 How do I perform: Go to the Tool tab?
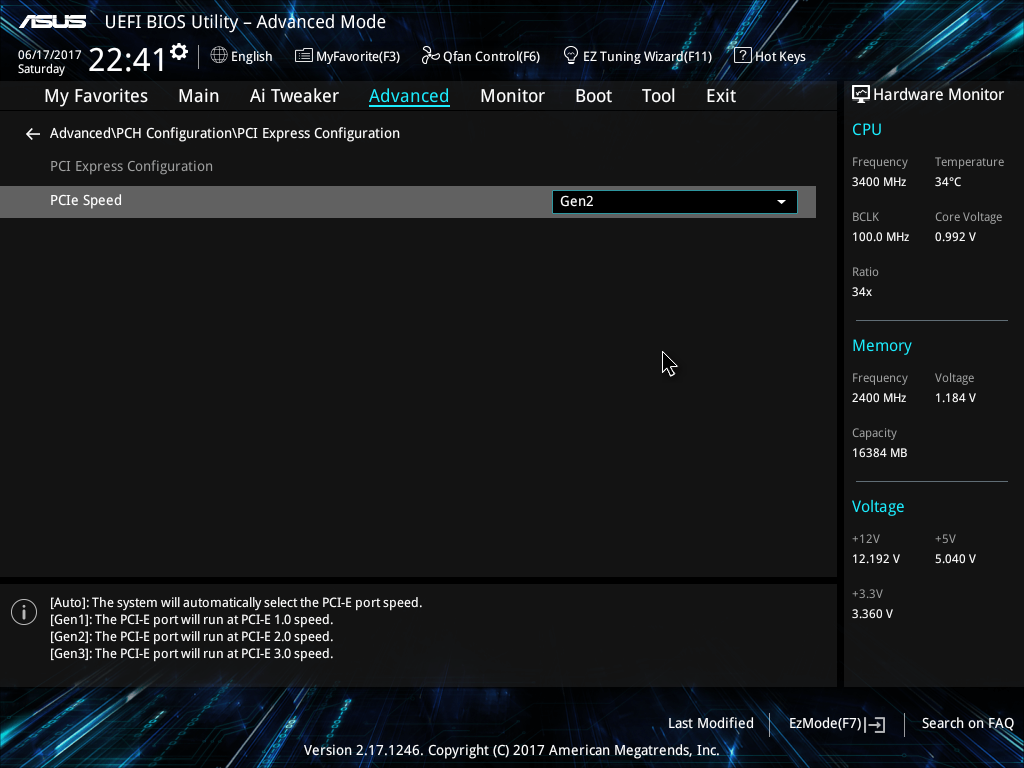658,96
